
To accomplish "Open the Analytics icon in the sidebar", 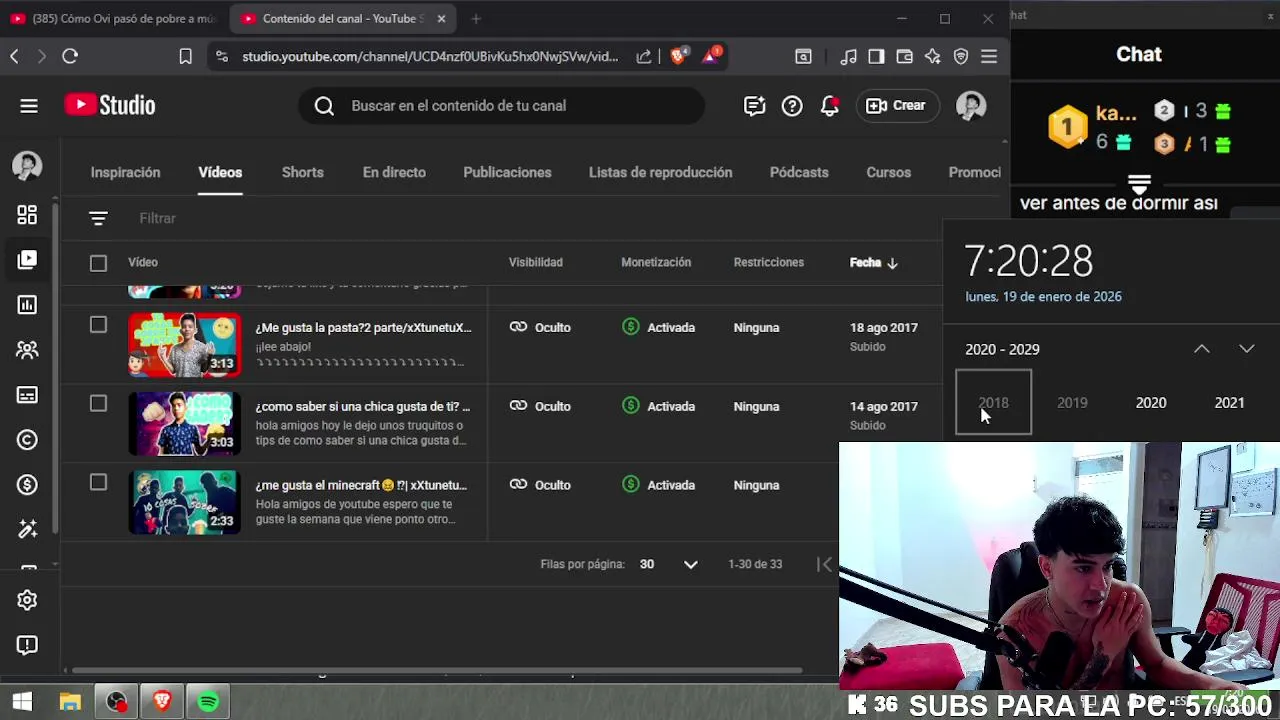I will pos(27,305).
